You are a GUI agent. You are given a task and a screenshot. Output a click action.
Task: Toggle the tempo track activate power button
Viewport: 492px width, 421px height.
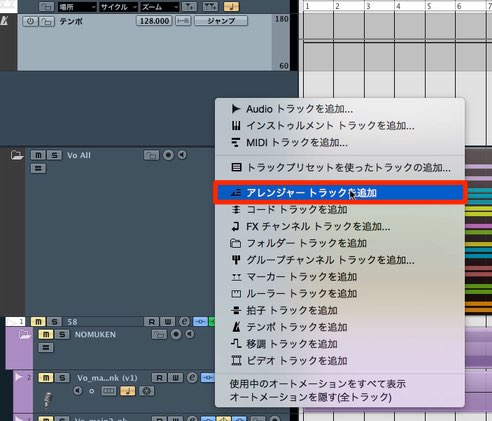[x=30, y=21]
